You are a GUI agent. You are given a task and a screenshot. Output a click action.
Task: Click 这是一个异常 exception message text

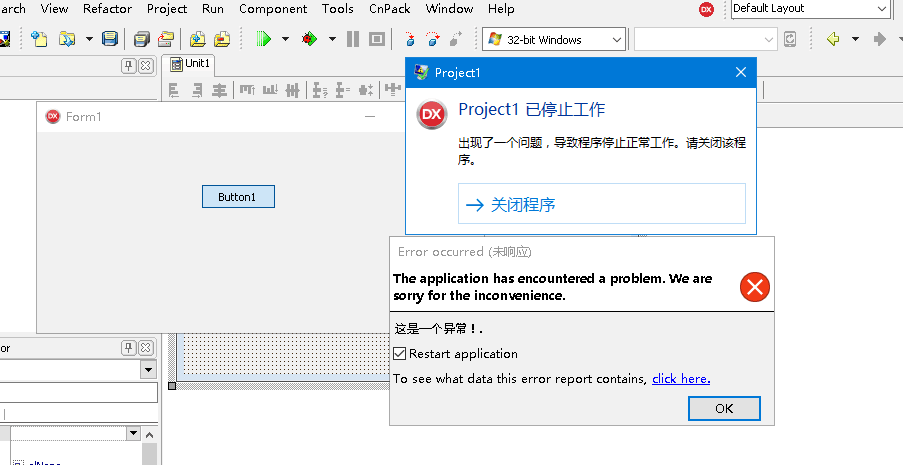click(x=438, y=329)
